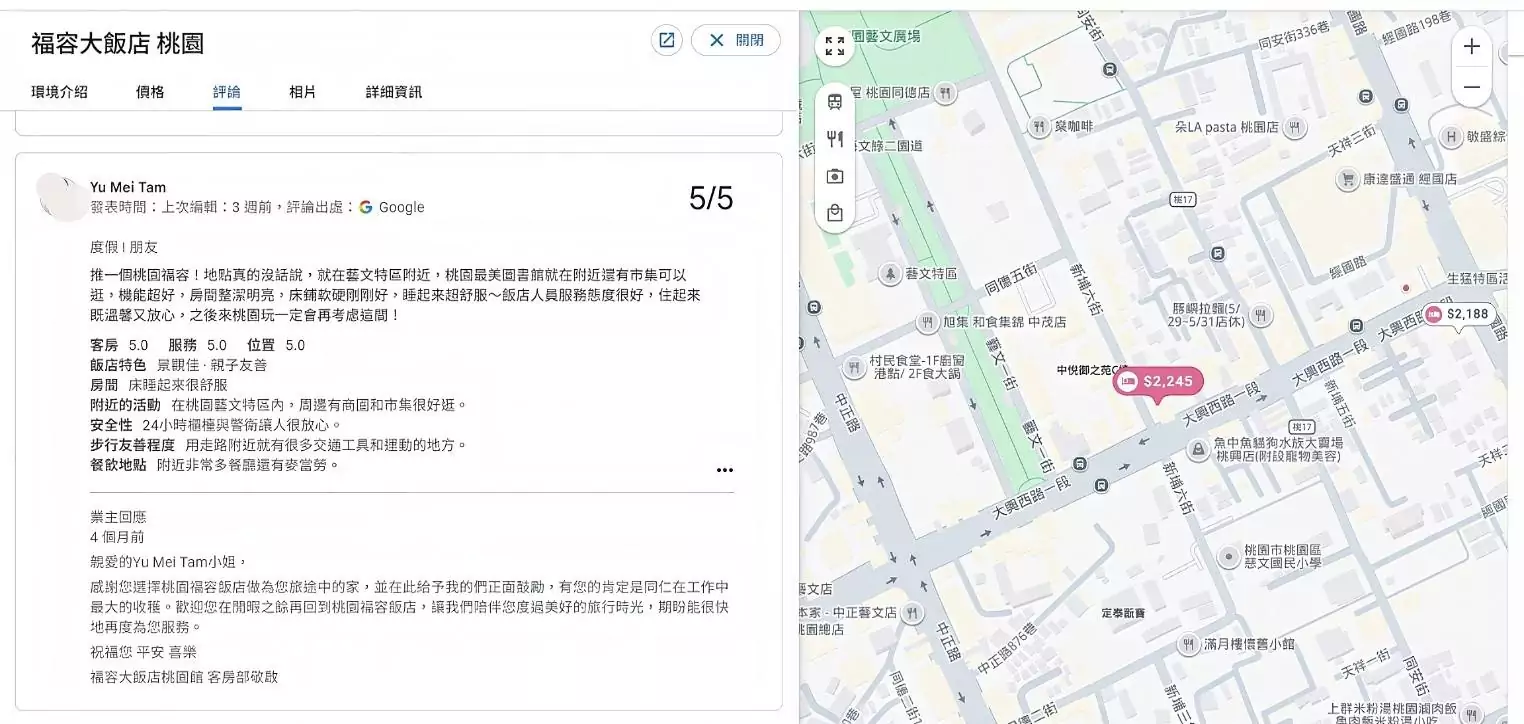Click the 5/5 review score
This screenshot has width=1524, height=724.
click(711, 198)
